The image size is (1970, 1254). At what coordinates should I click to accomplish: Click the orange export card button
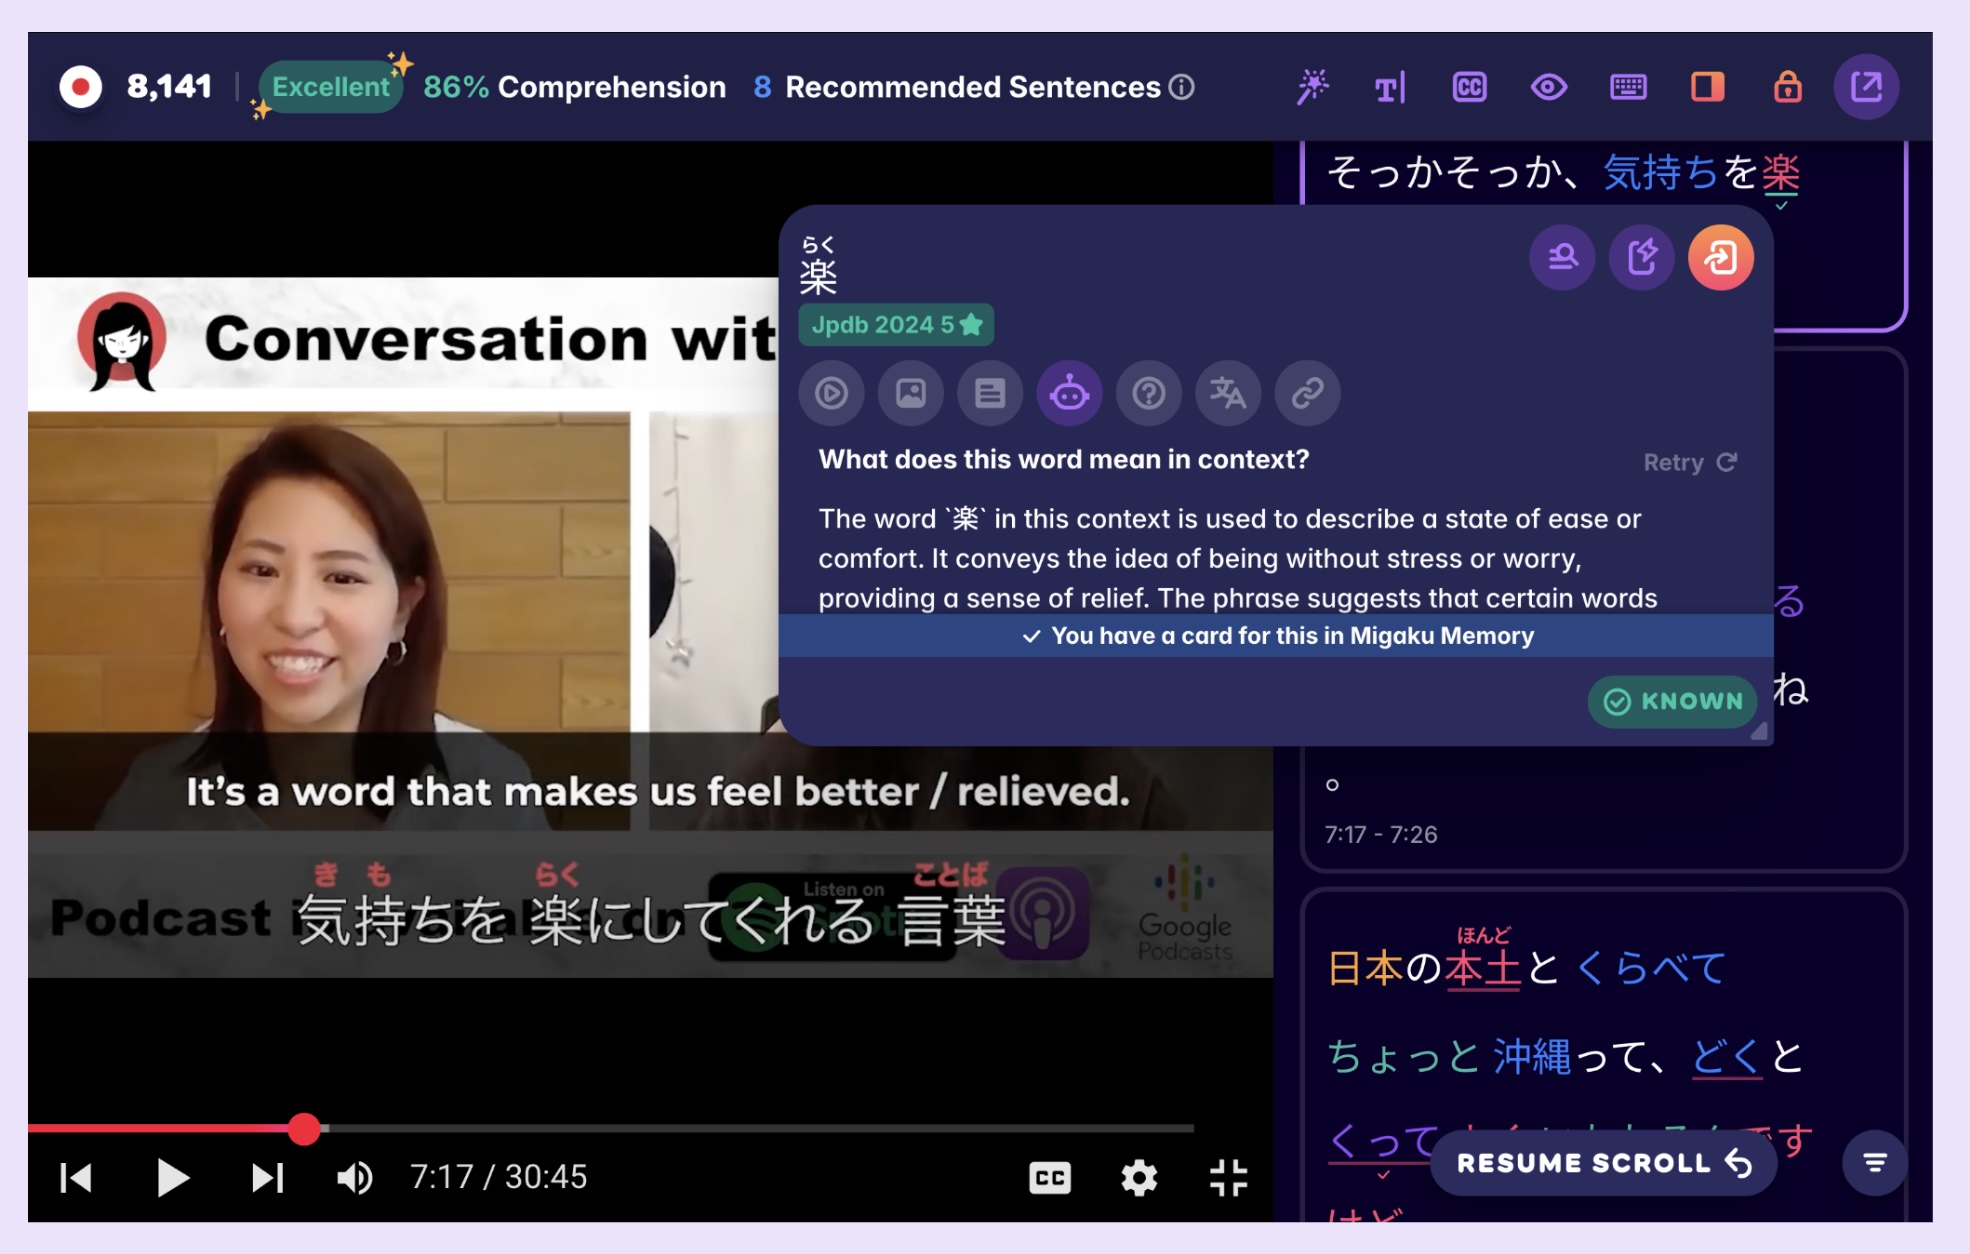pos(1721,258)
